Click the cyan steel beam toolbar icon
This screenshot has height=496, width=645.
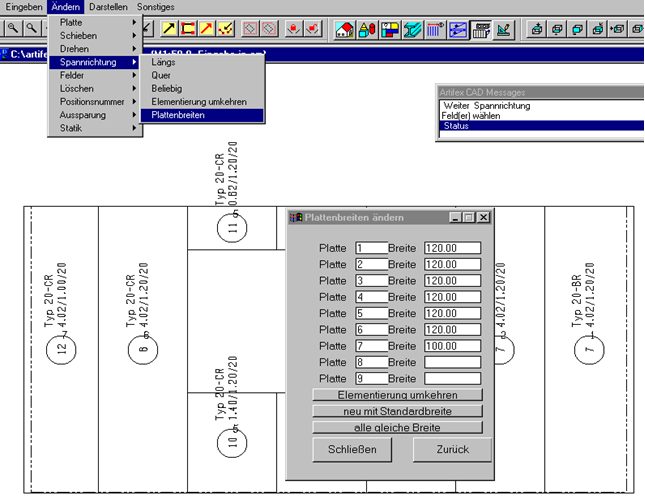click(x=412, y=29)
